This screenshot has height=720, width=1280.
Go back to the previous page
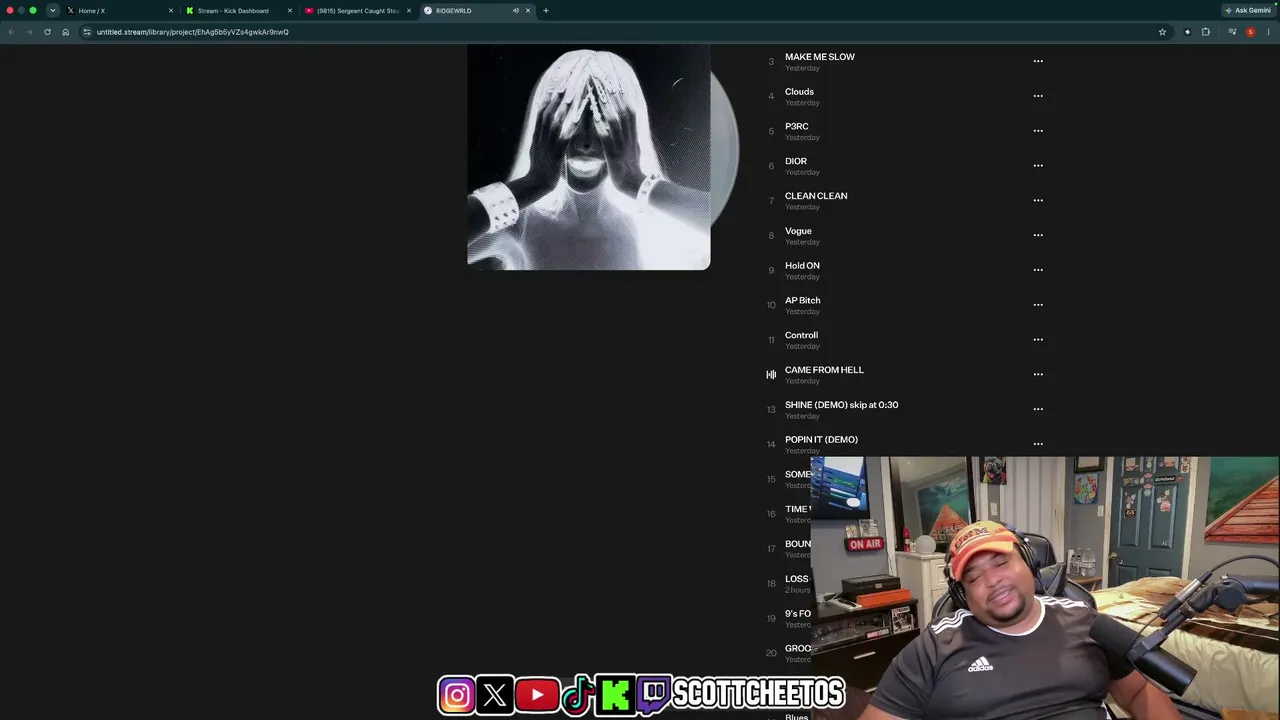click(x=11, y=32)
